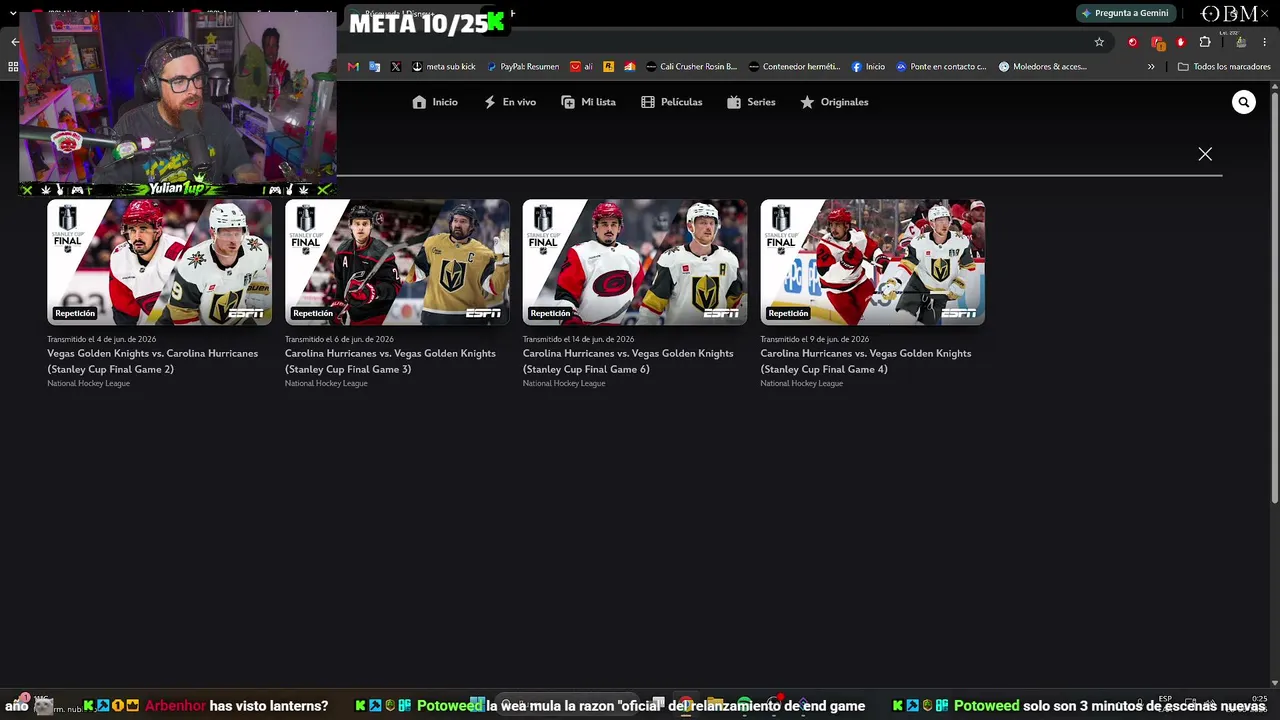Click the multicolored bookmark icon left of Cali Crusher
Image resolution: width=1280 pixels, height=720 pixels.
coord(630,67)
